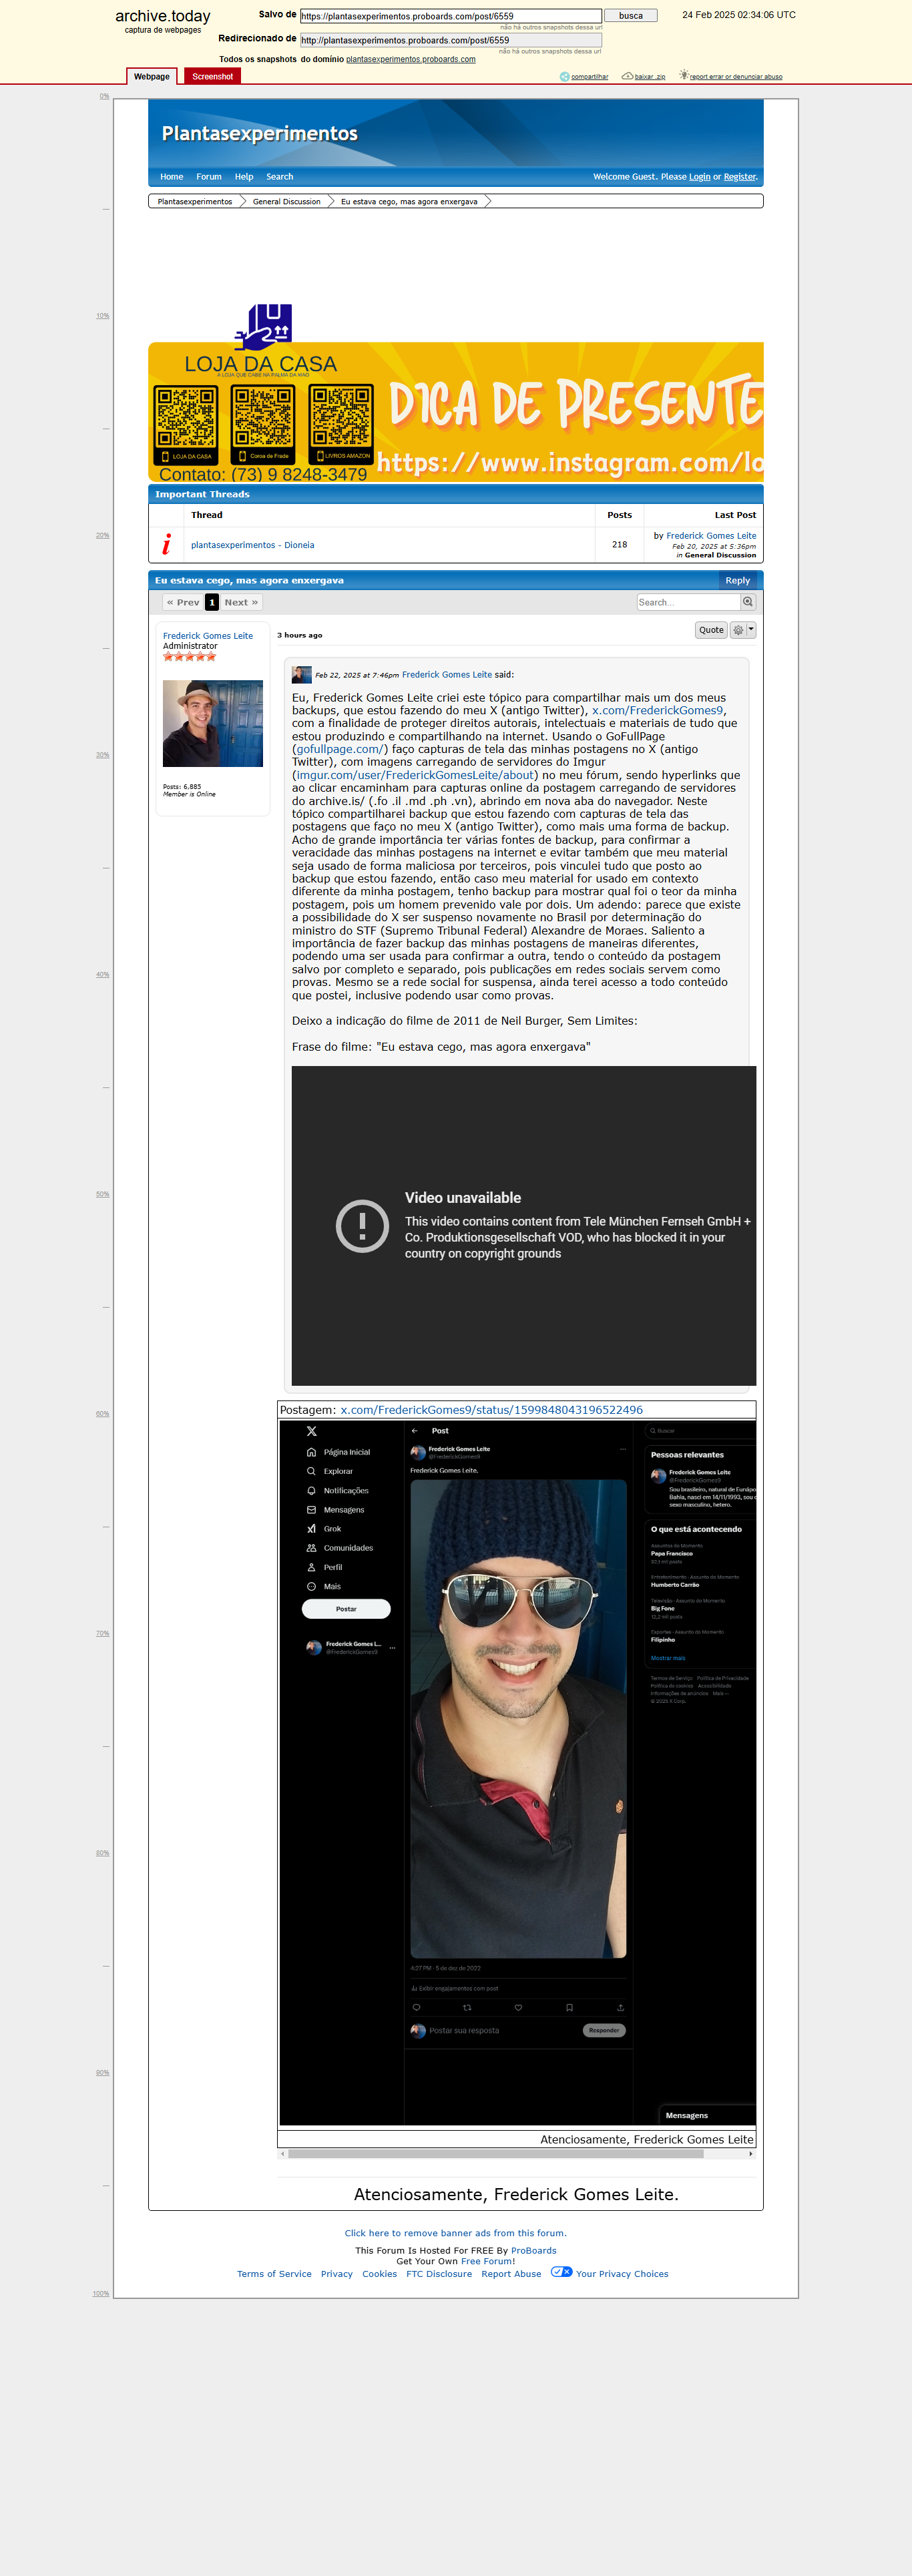Click the thread title breadcrumb
The width and height of the screenshot is (912, 2576).
(409, 201)
